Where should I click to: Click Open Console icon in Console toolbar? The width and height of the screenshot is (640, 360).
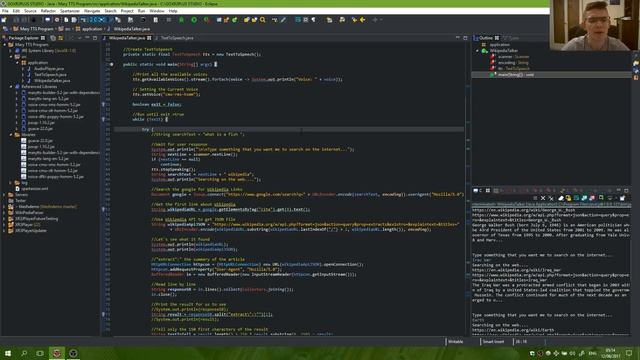coord(622,198)
